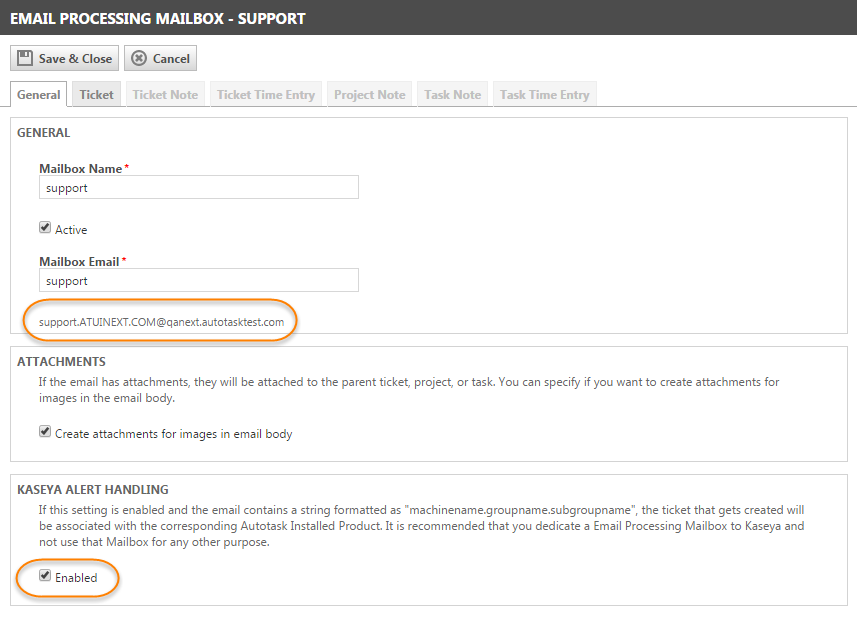This screenshot has height=621, width=857.
Task: Click the circled X icon on Cancel
Action: [x=139, y=58]
